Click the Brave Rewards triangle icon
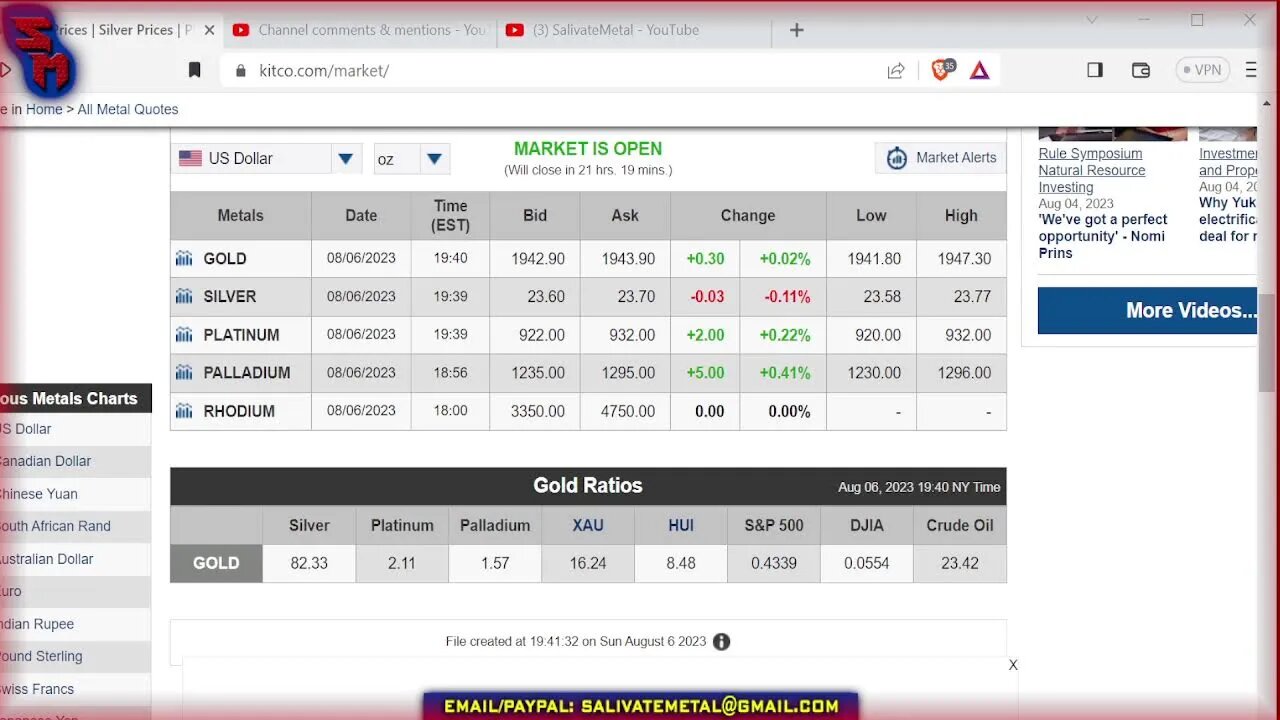1280x720 pixels. point(980,70)
